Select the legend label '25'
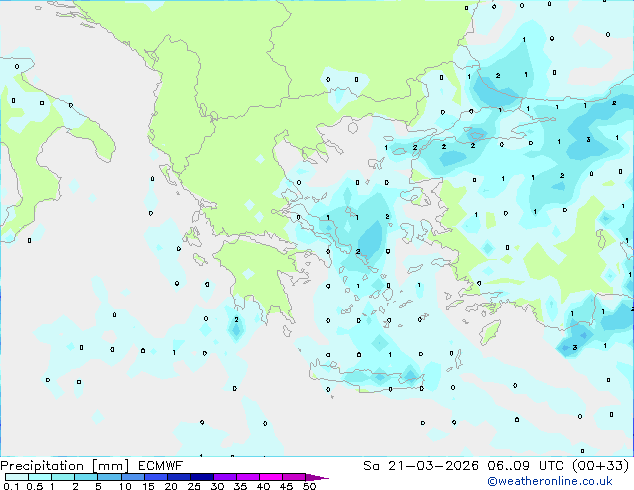The width and height of the screenshot is (634, 490). point(194,486)
